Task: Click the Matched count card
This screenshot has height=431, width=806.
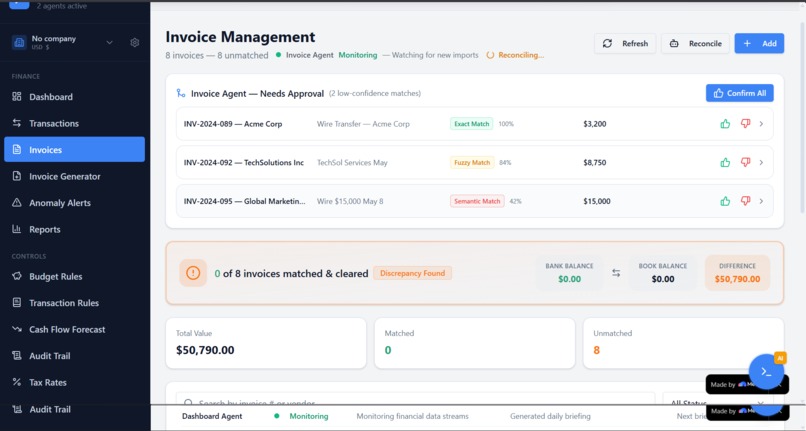Action: (x=474, y=343)
